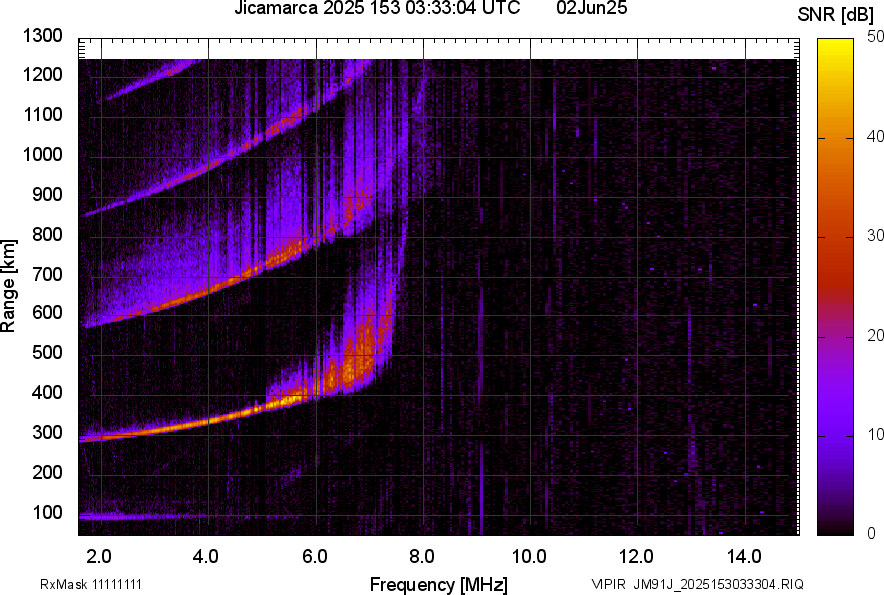Viewport: 884px width, 595px height.
Task: Click the frequency tick label 8.0
Action: point(422,557)
